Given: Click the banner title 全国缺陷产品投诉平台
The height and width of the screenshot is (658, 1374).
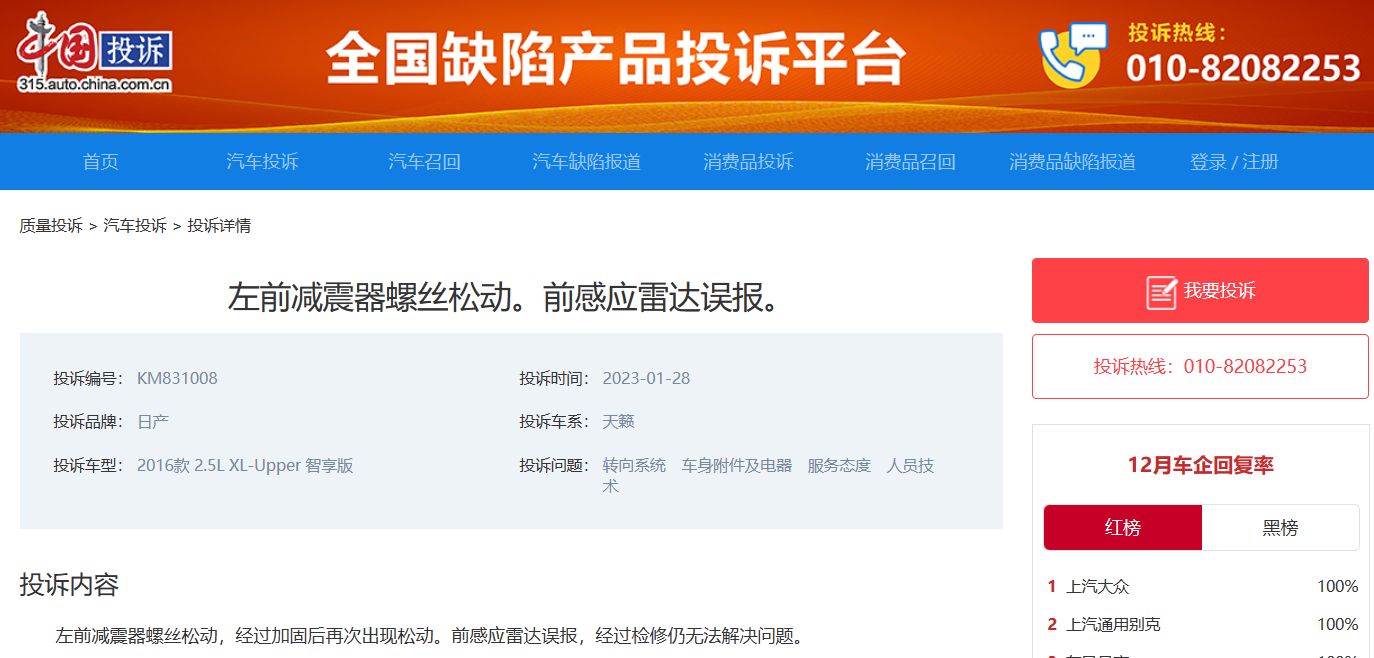Looking at the screenshot, I should 615,59.
